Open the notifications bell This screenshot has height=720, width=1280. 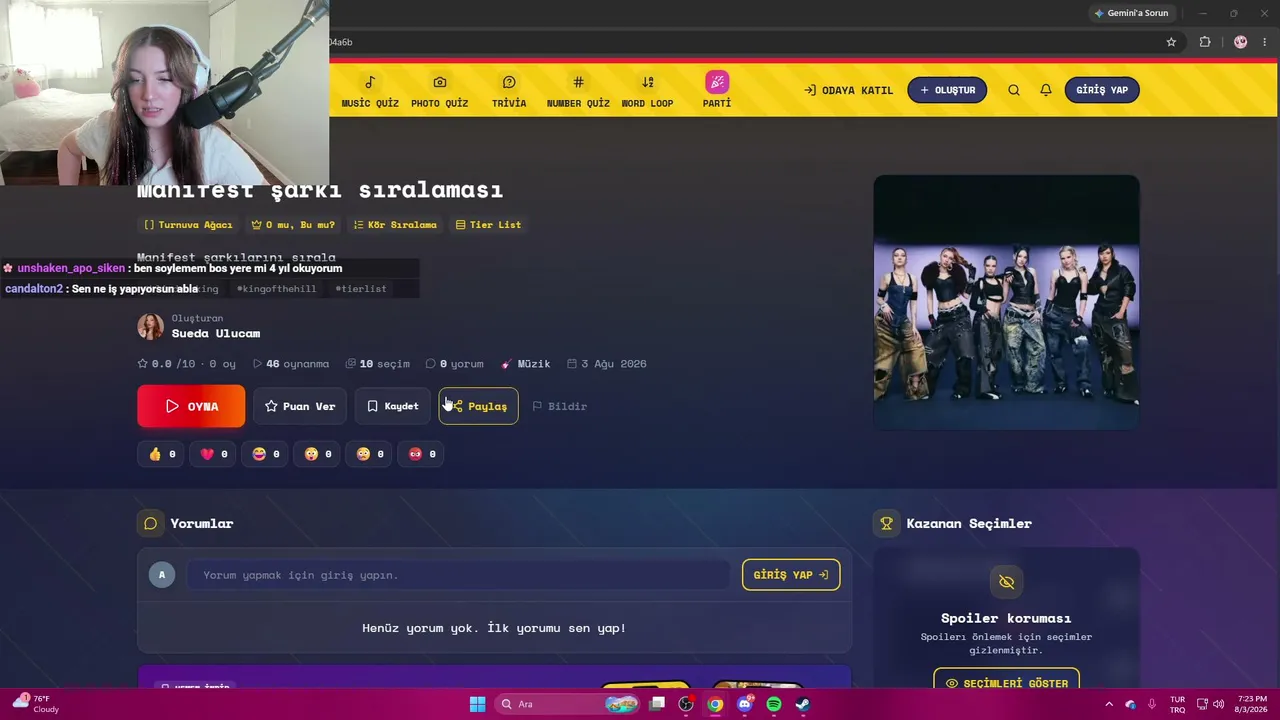pos(1046,90)
